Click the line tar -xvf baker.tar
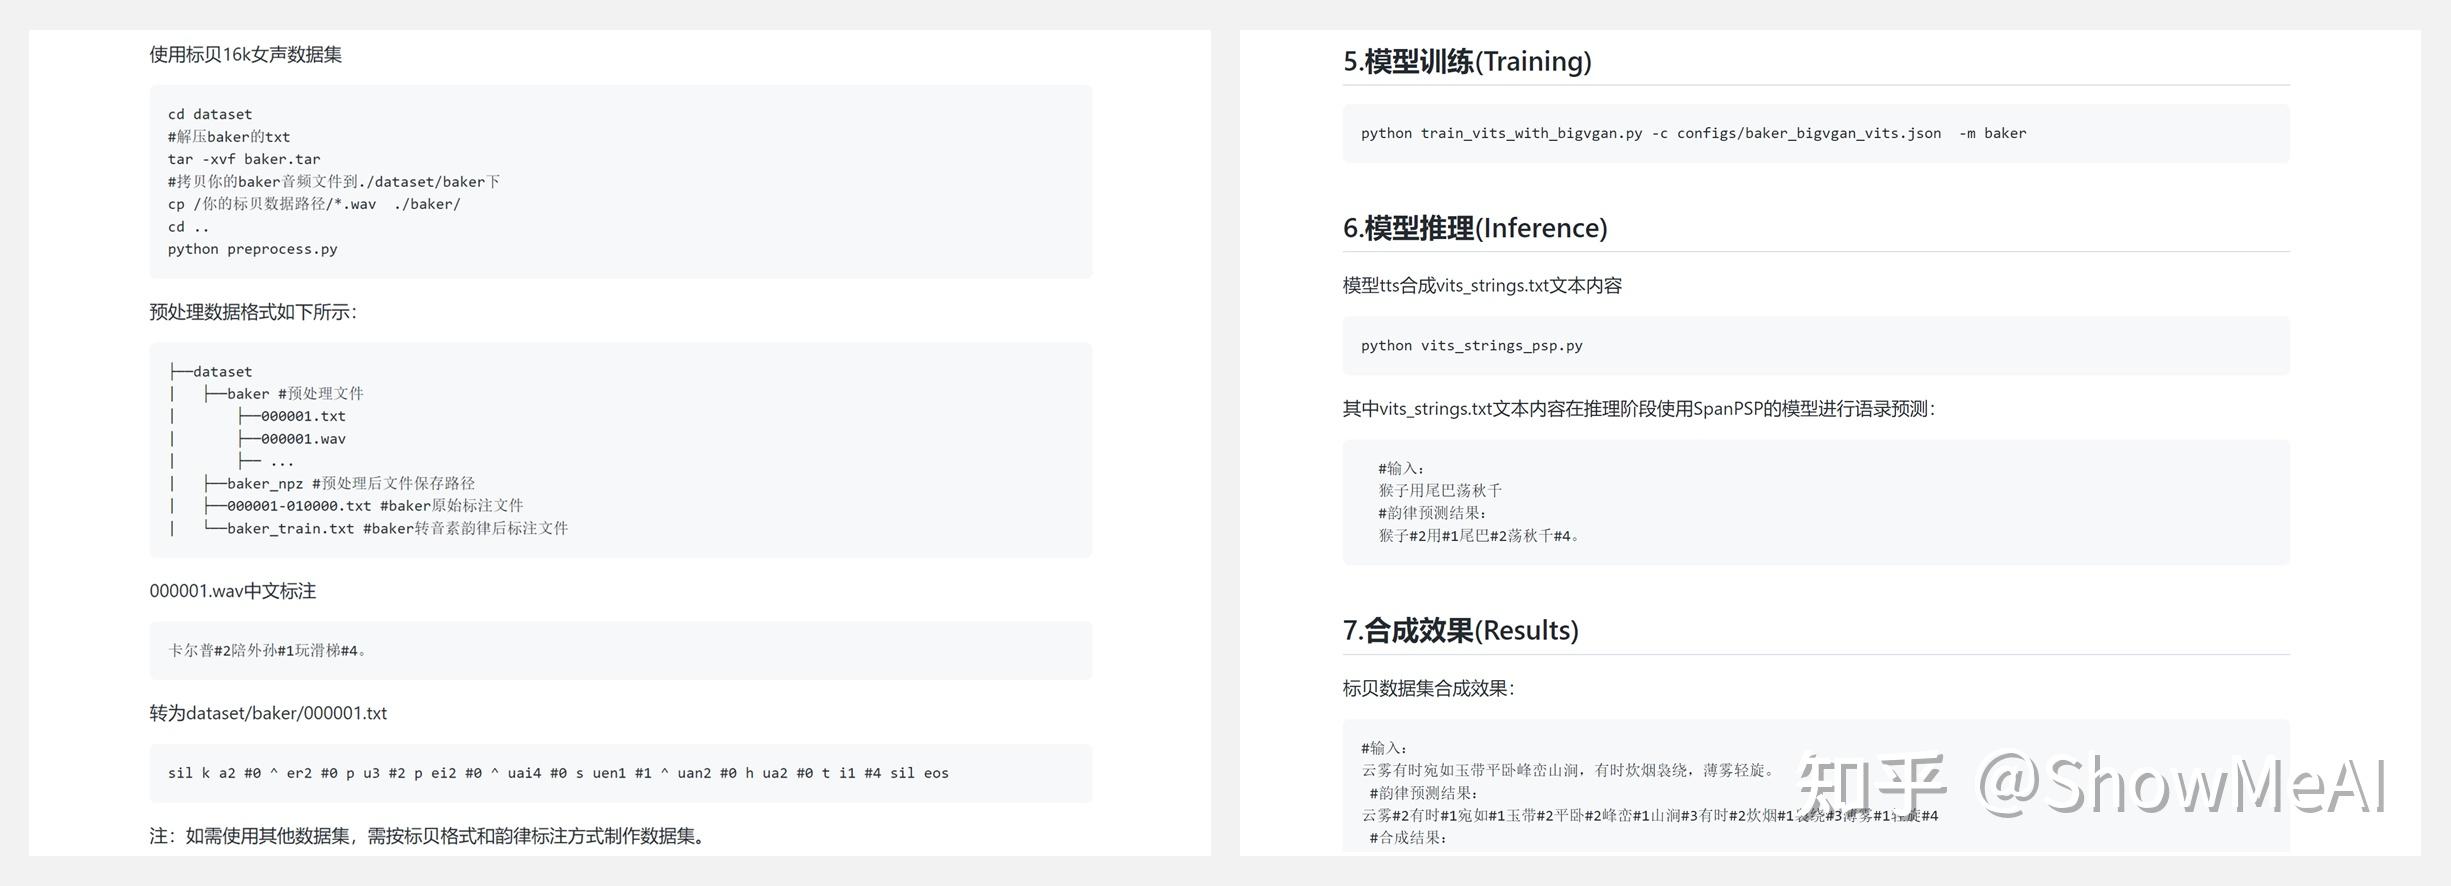 click(x=244, y=159)
